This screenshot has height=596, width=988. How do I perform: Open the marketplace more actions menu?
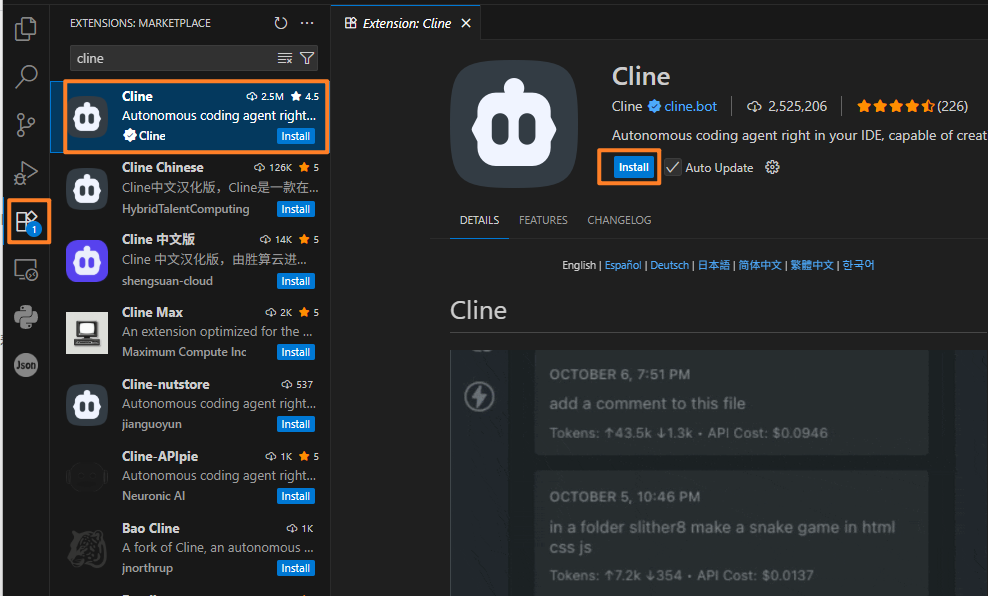(x=307, y=23)
